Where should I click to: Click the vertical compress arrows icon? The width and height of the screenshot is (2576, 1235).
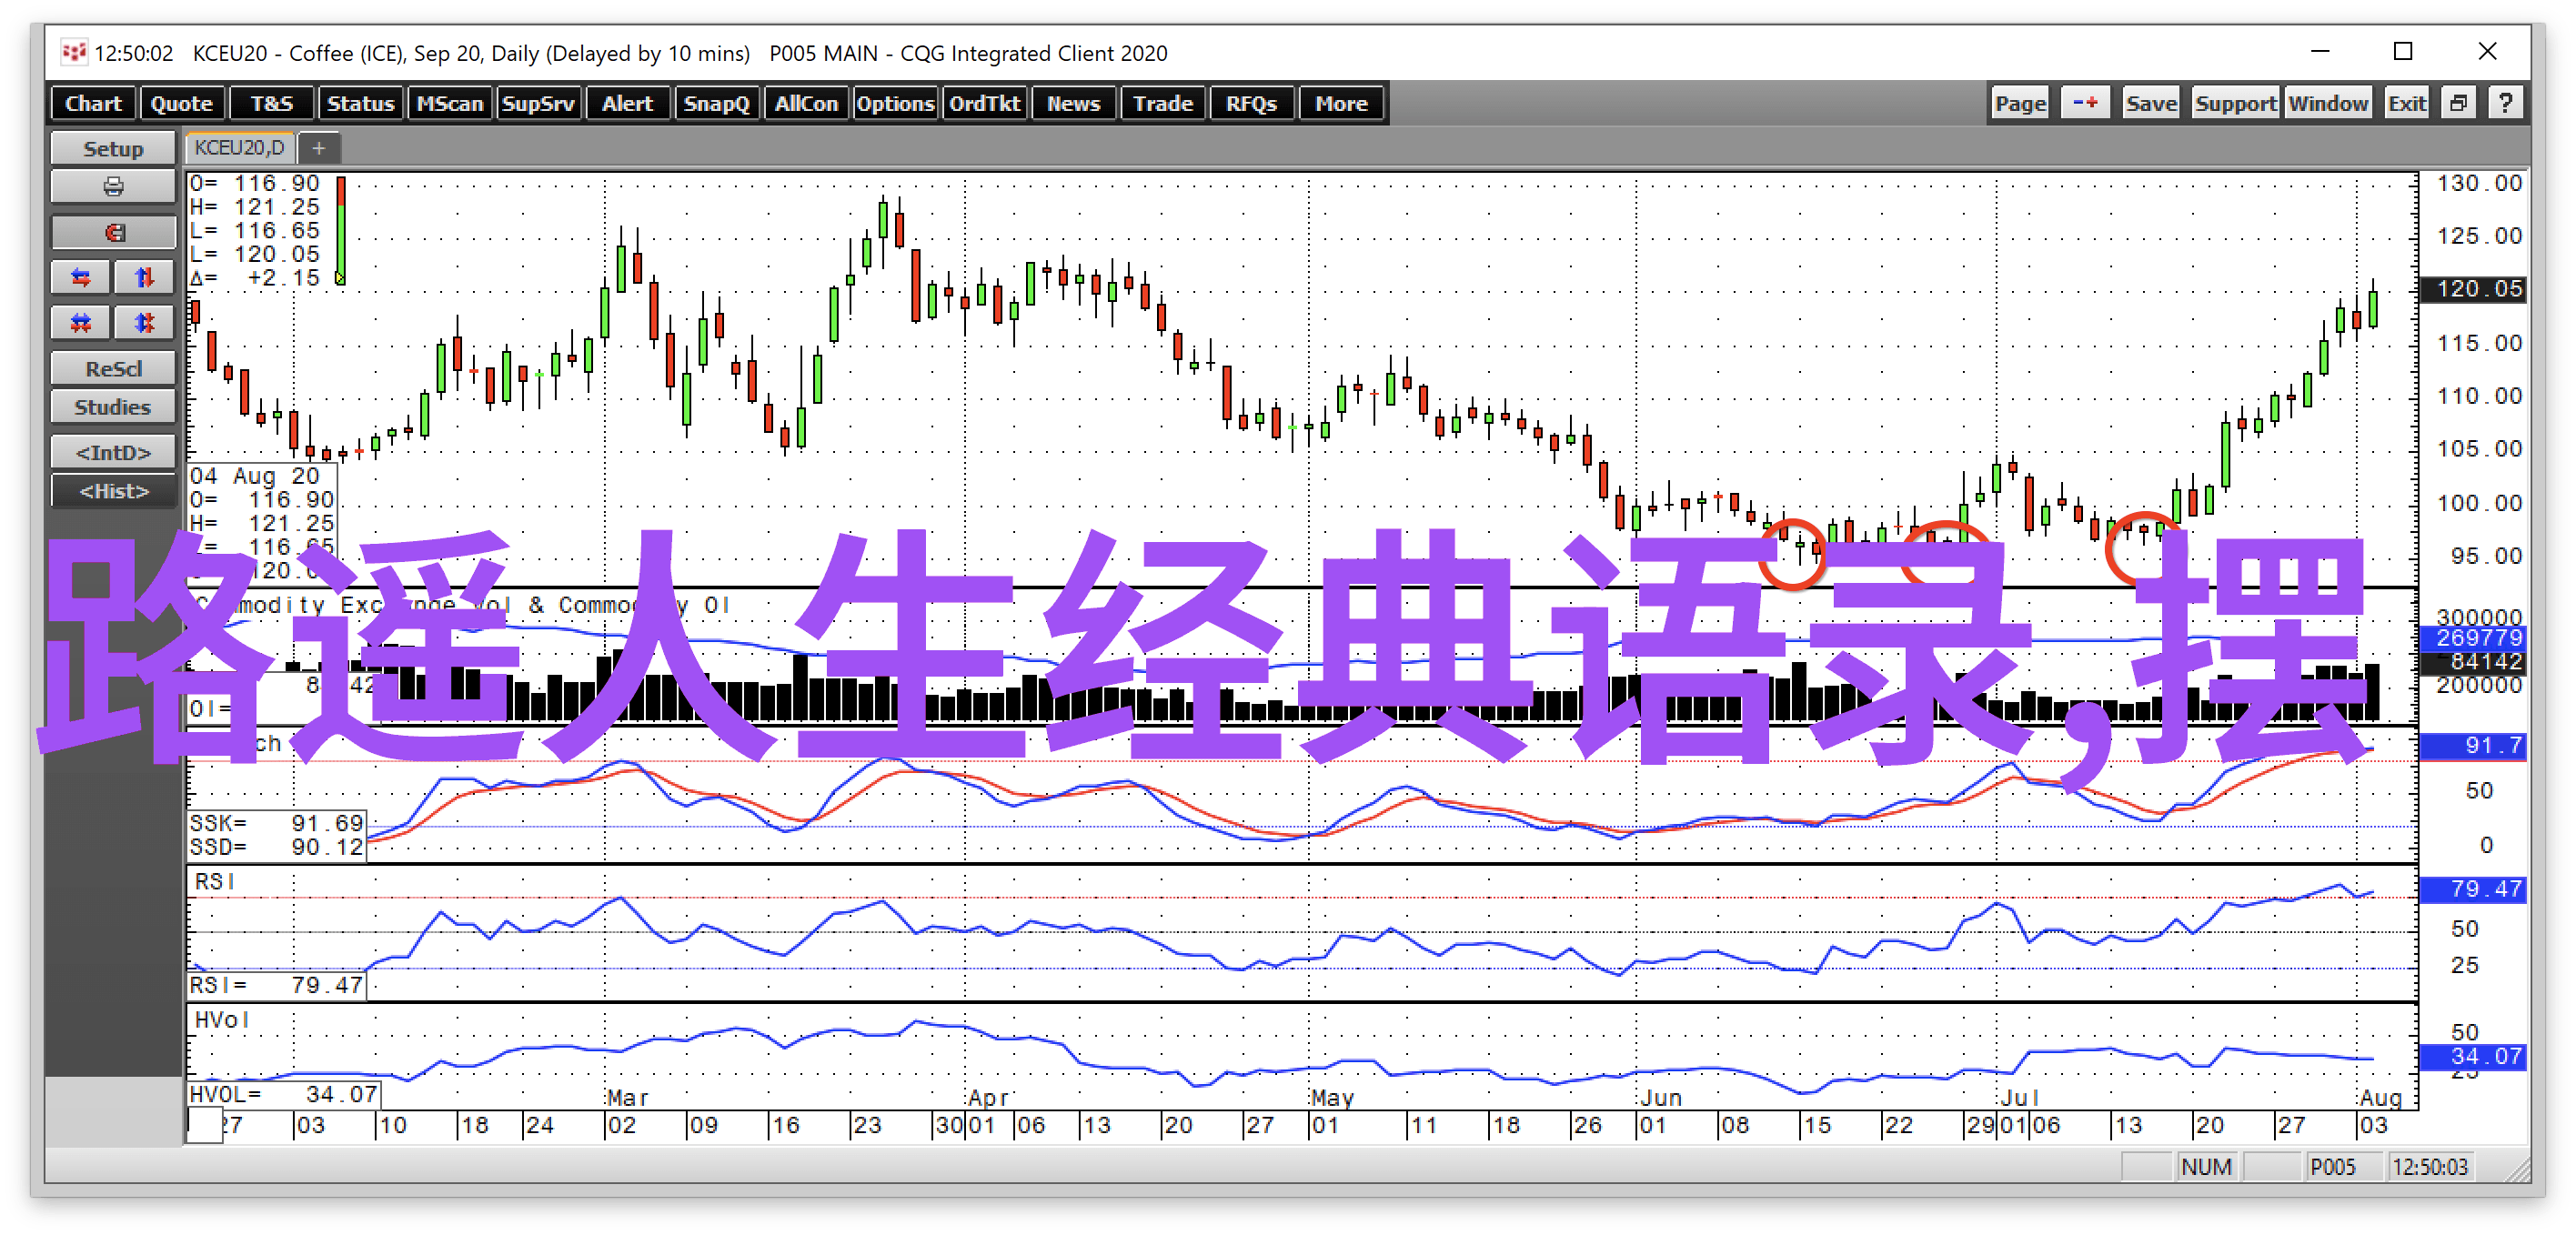point(144,322)
